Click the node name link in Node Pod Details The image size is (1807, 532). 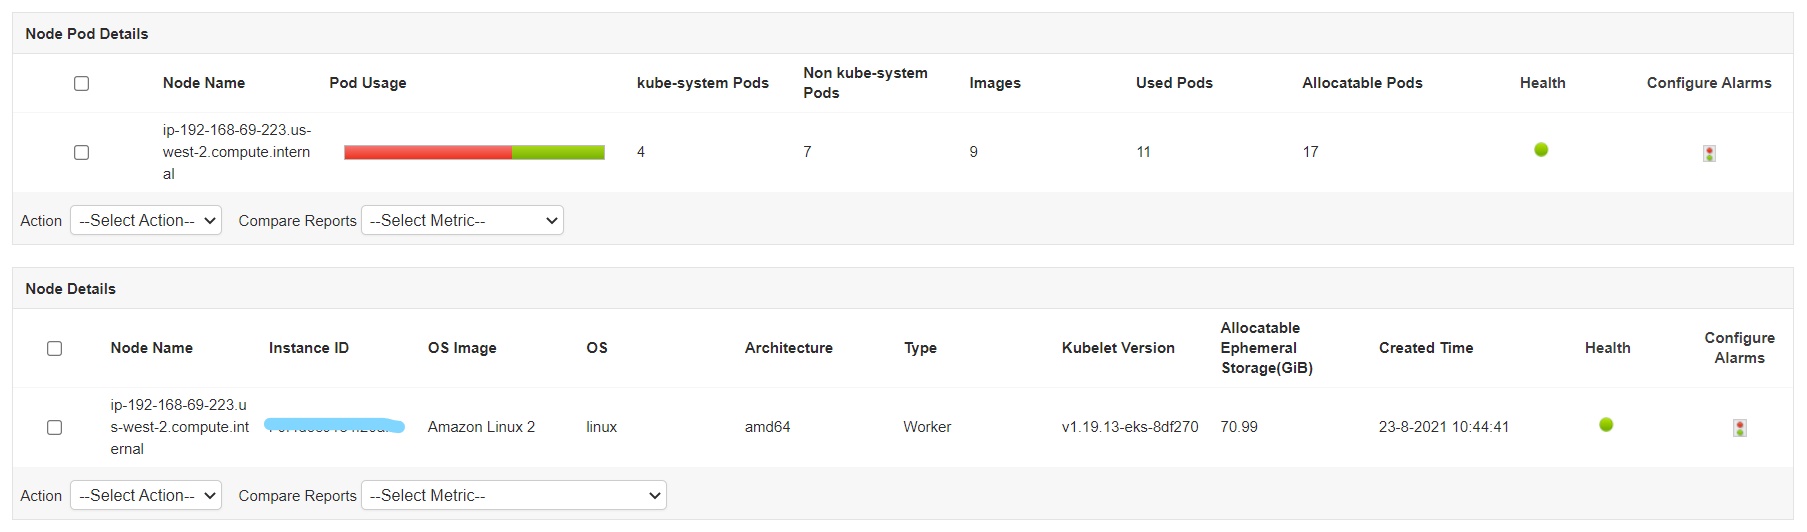coord(236,152)
